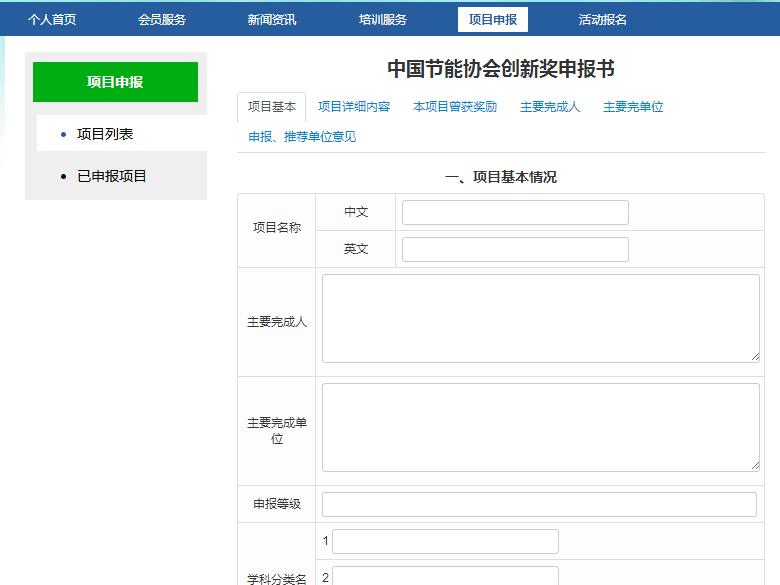
Task: Click the 申报等级 row label
Action: 277,504
